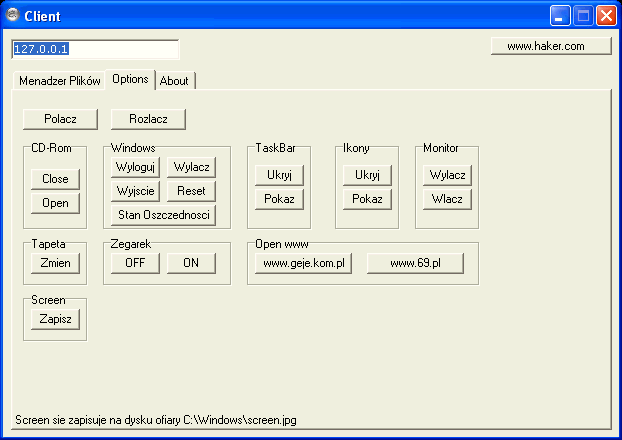The width and height of the screenshot is (622, 440).
Task: Click the IP address input field
Action: (x=95, y=49)
